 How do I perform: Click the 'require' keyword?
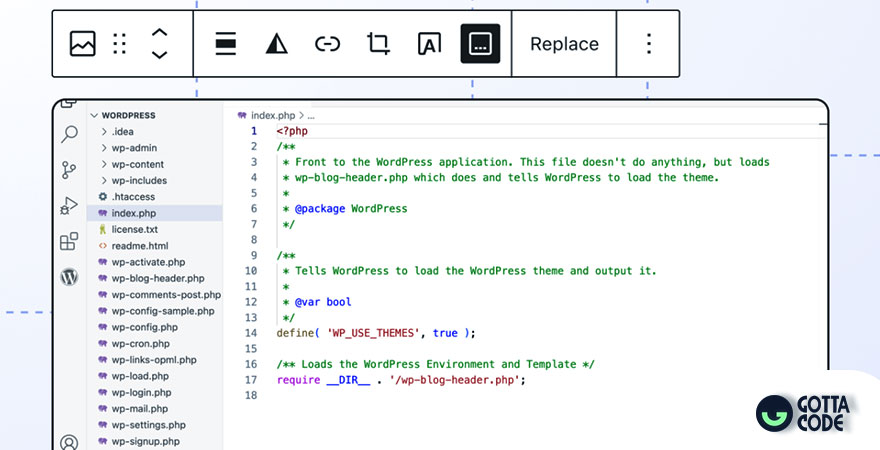point(299,380)
